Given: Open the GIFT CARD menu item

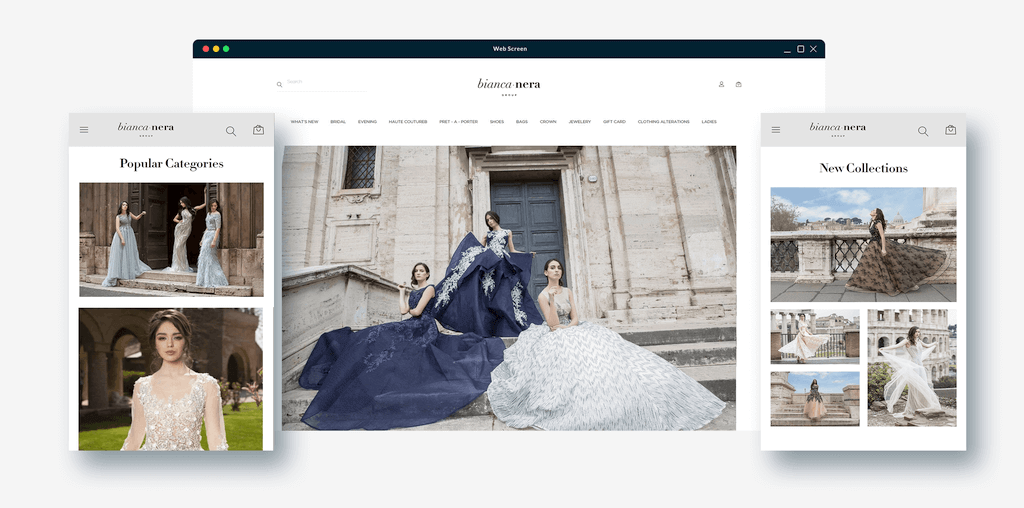Looking at the screenshot, I should point(615,122).
